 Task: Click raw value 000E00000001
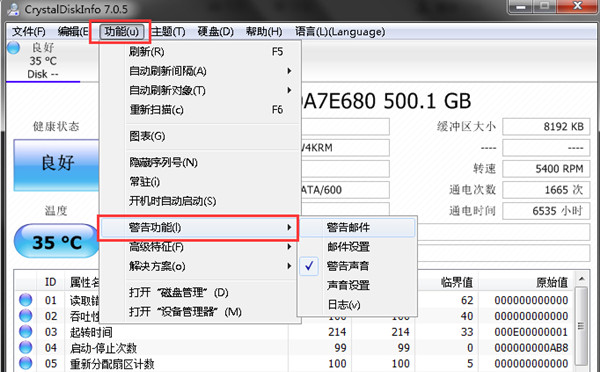tap(531, 332)
